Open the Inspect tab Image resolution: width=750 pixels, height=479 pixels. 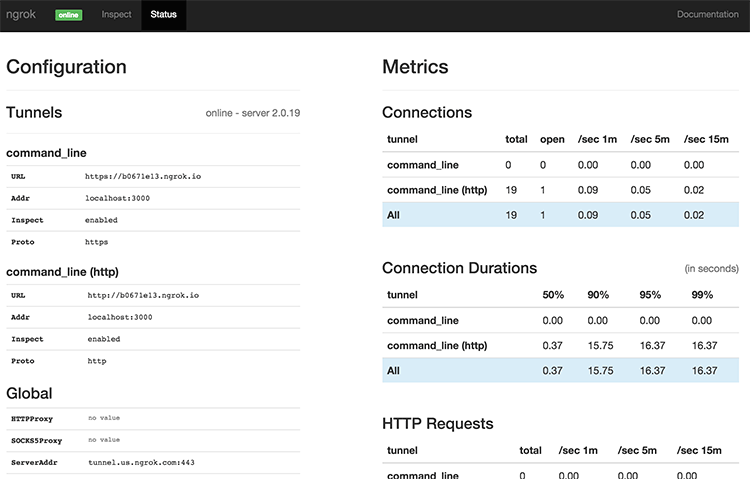click(116, 14)
